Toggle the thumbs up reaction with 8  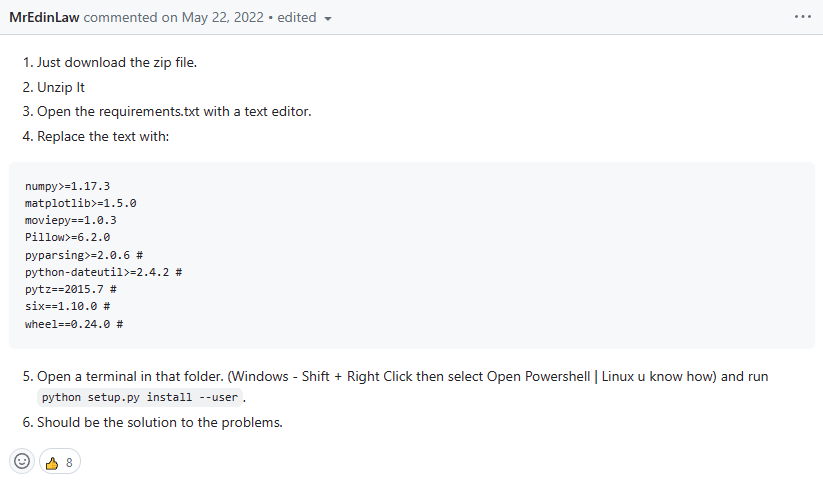59,462
